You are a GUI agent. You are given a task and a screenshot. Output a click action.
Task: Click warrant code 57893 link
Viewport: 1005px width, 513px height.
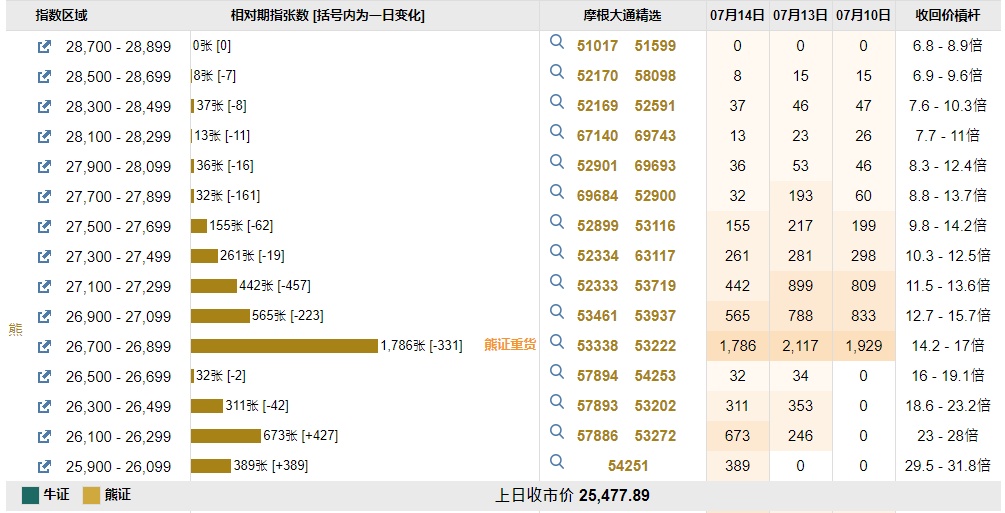tap(598, 406)
